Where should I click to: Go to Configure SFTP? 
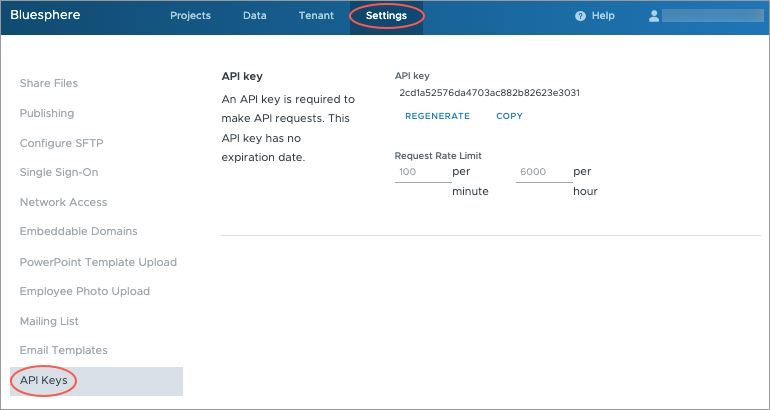click(x=62, y=143)
